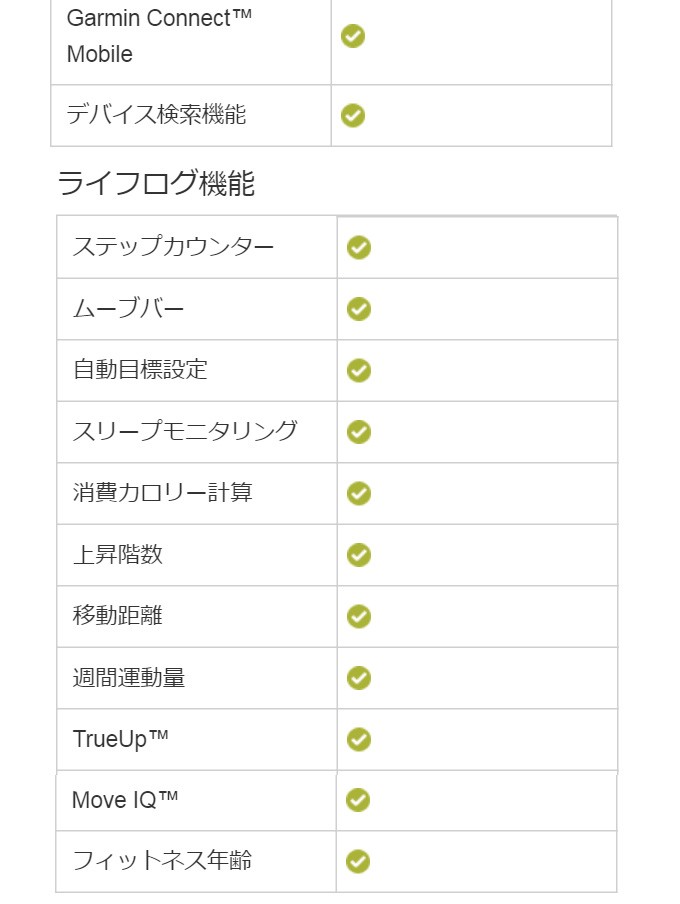
Task: Click the checkmark beside Garmin Connect Mobile
Action: coord(352,36)
